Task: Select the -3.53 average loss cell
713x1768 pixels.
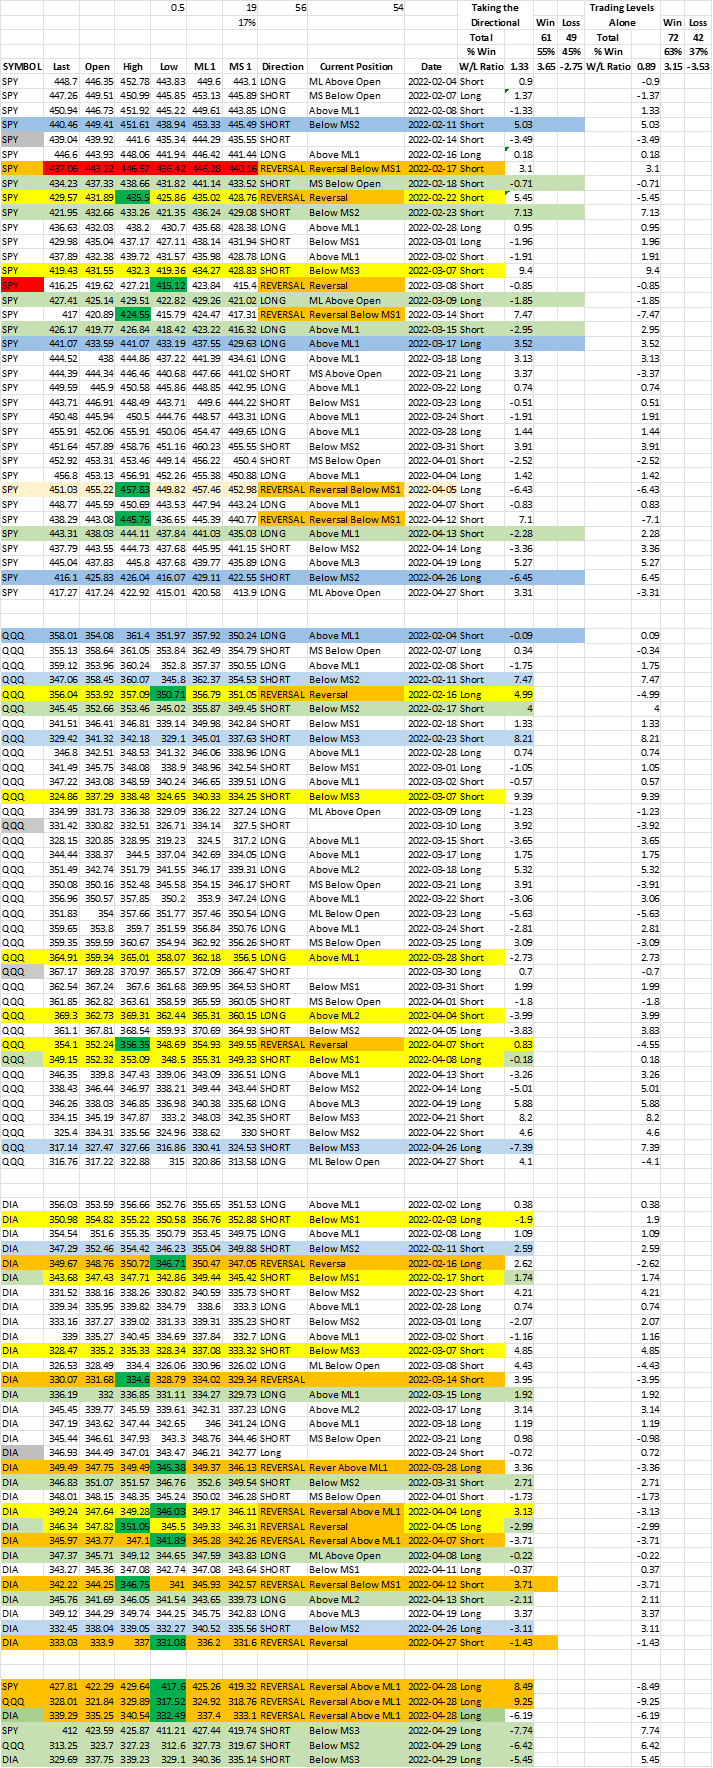Action: coord(698,67)
